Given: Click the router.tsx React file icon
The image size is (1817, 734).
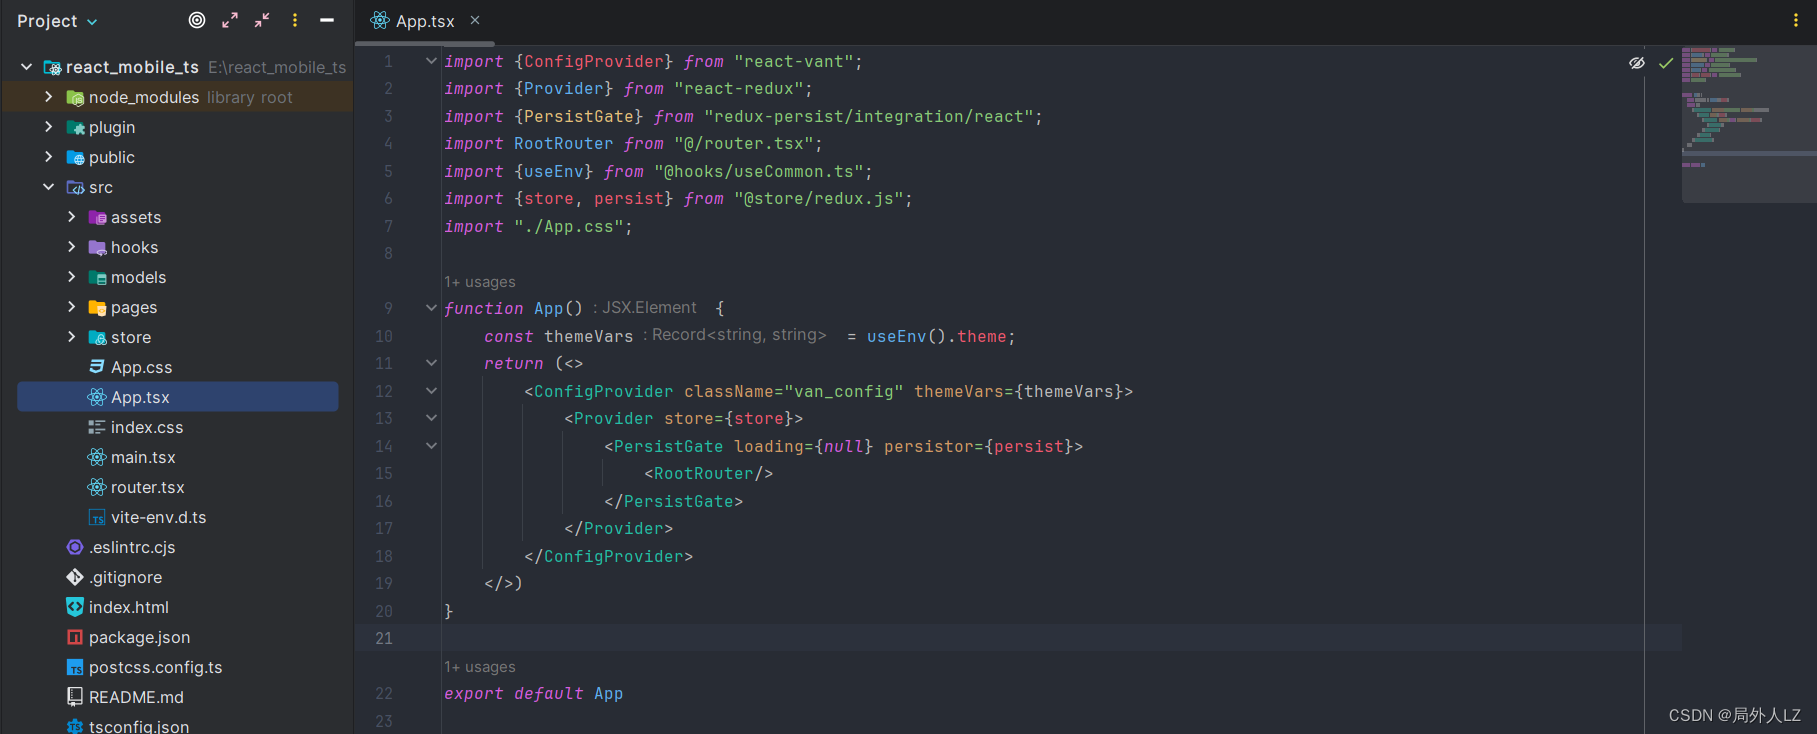Looking at the screenshot, I should (97, 487).
